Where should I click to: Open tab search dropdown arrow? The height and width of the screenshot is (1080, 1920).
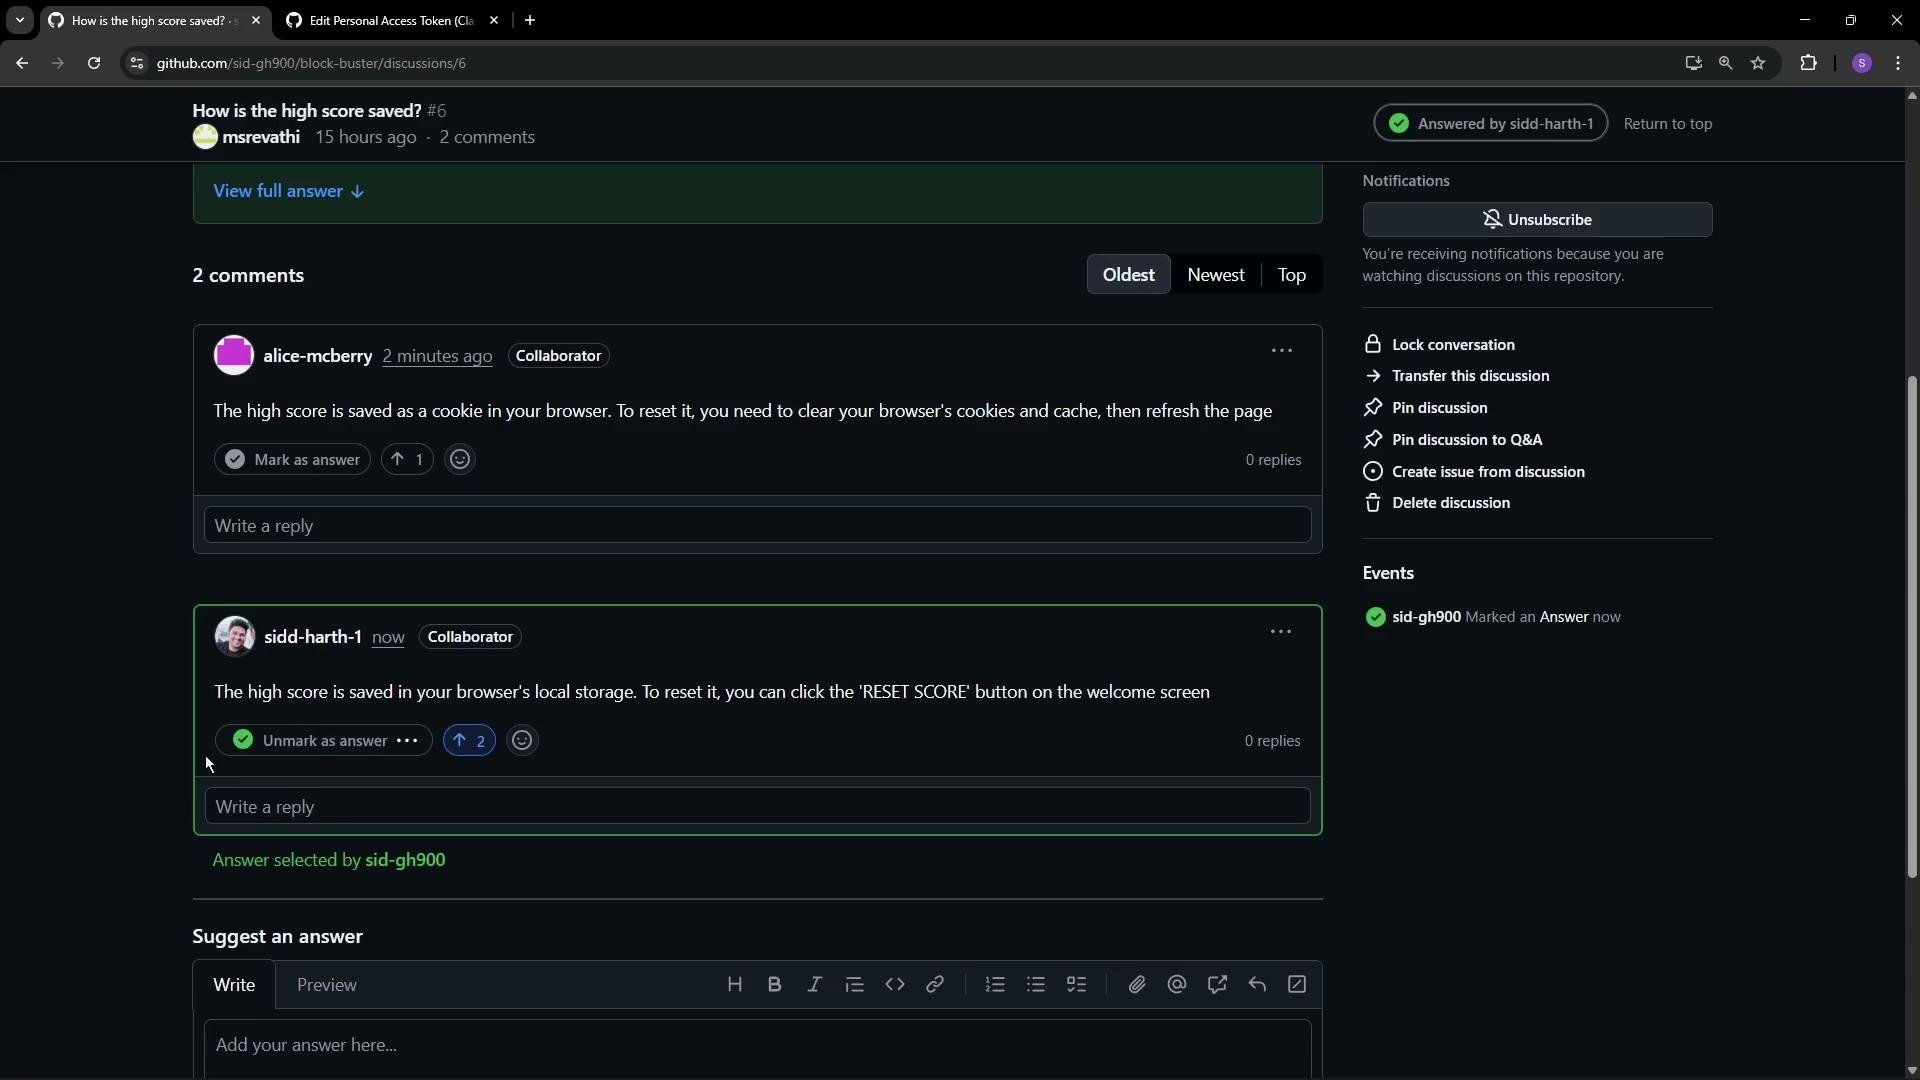20,20
